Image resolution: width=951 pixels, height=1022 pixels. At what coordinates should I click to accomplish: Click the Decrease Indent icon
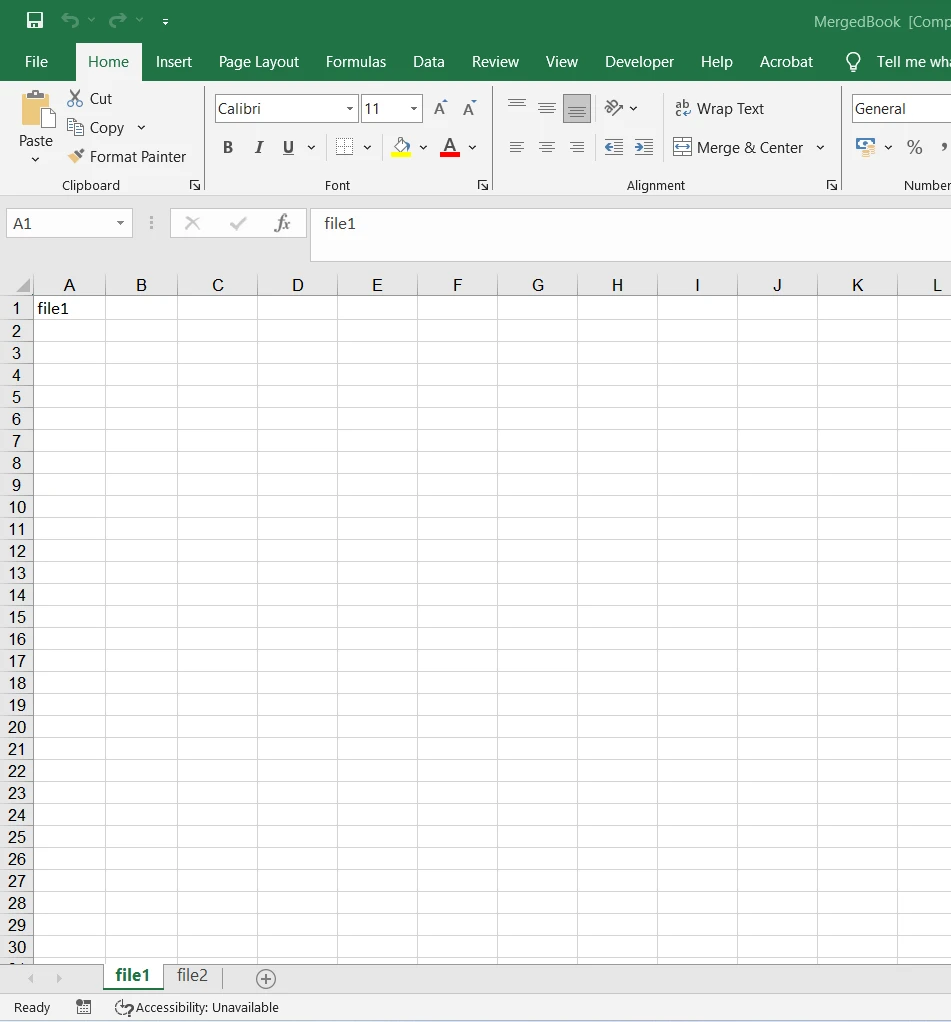614,147
